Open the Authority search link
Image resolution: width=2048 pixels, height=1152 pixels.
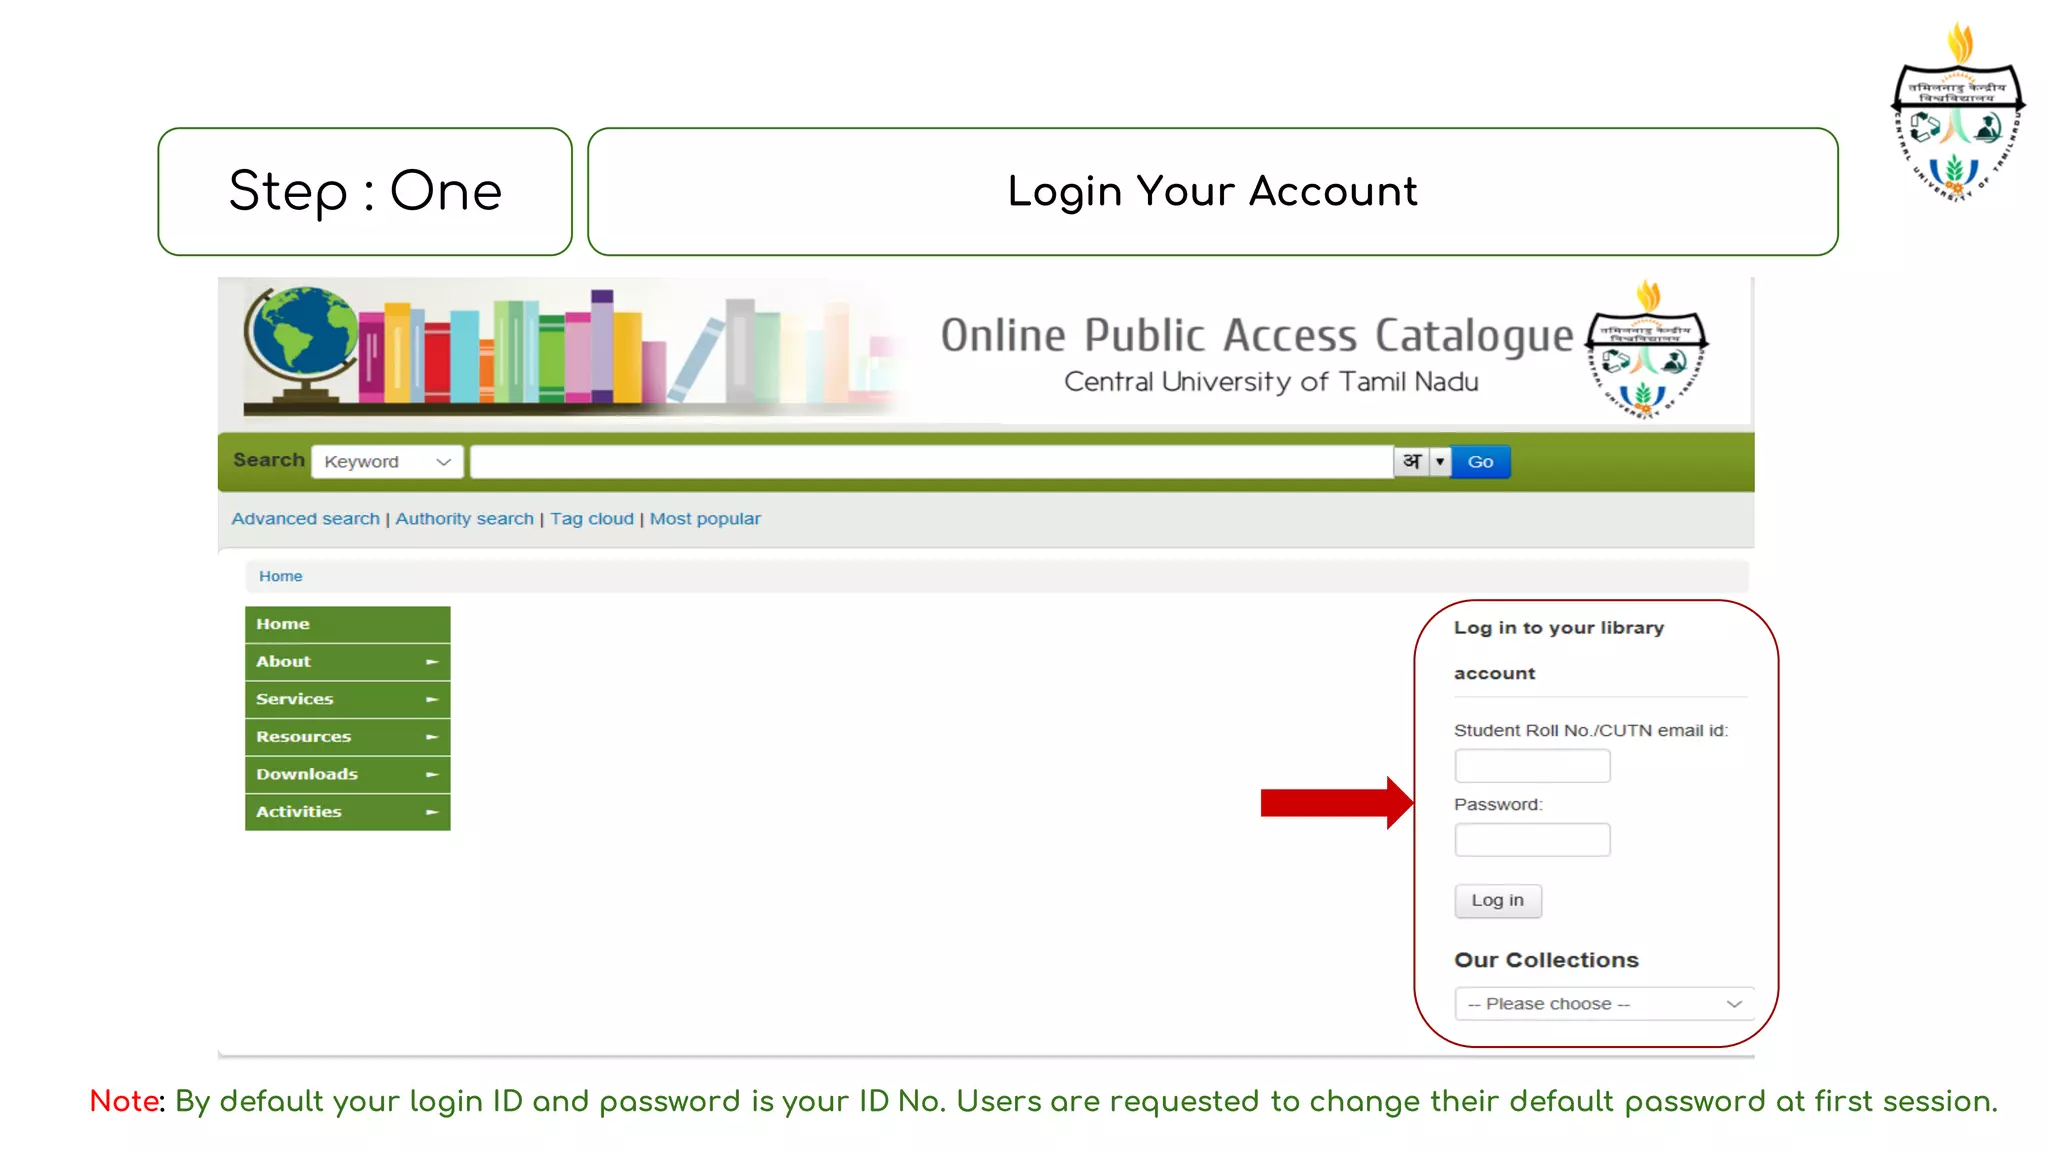click(x=465, y=519)
